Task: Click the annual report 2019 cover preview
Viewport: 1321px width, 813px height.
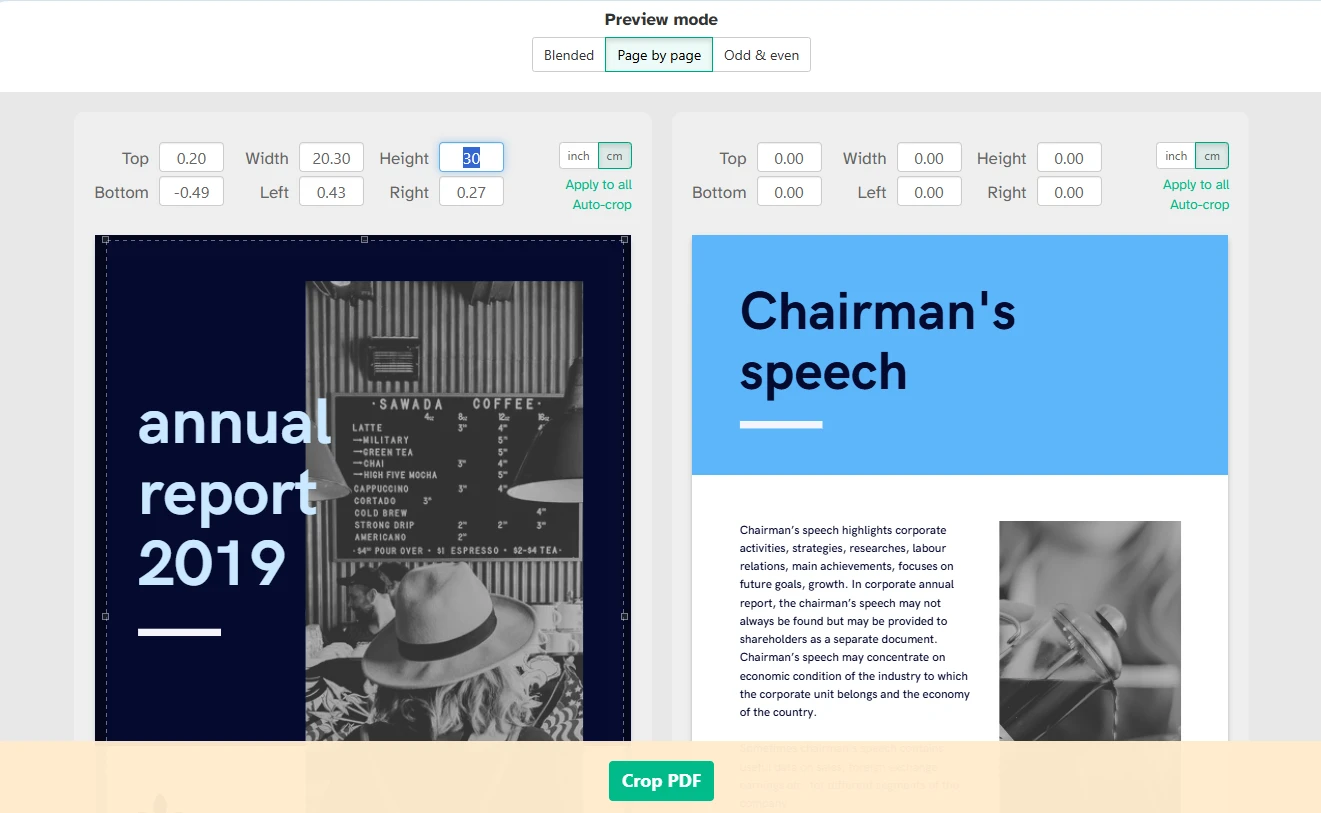Action: 363,488
